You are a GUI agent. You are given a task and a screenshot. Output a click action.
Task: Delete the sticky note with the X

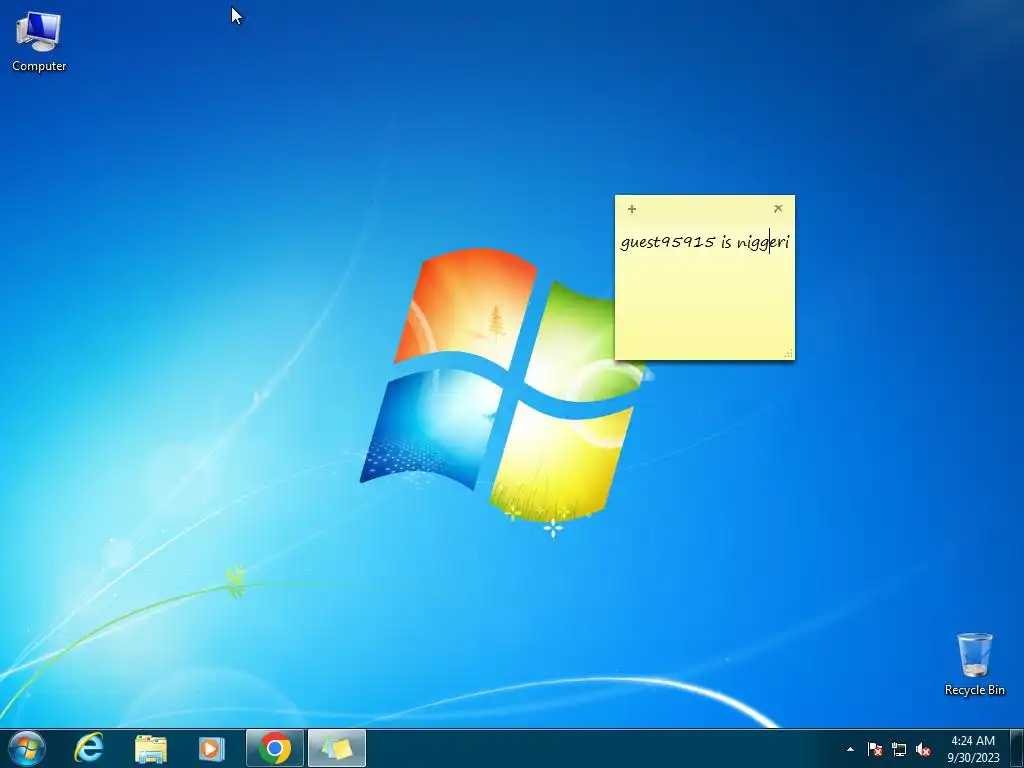coord(778,208)
